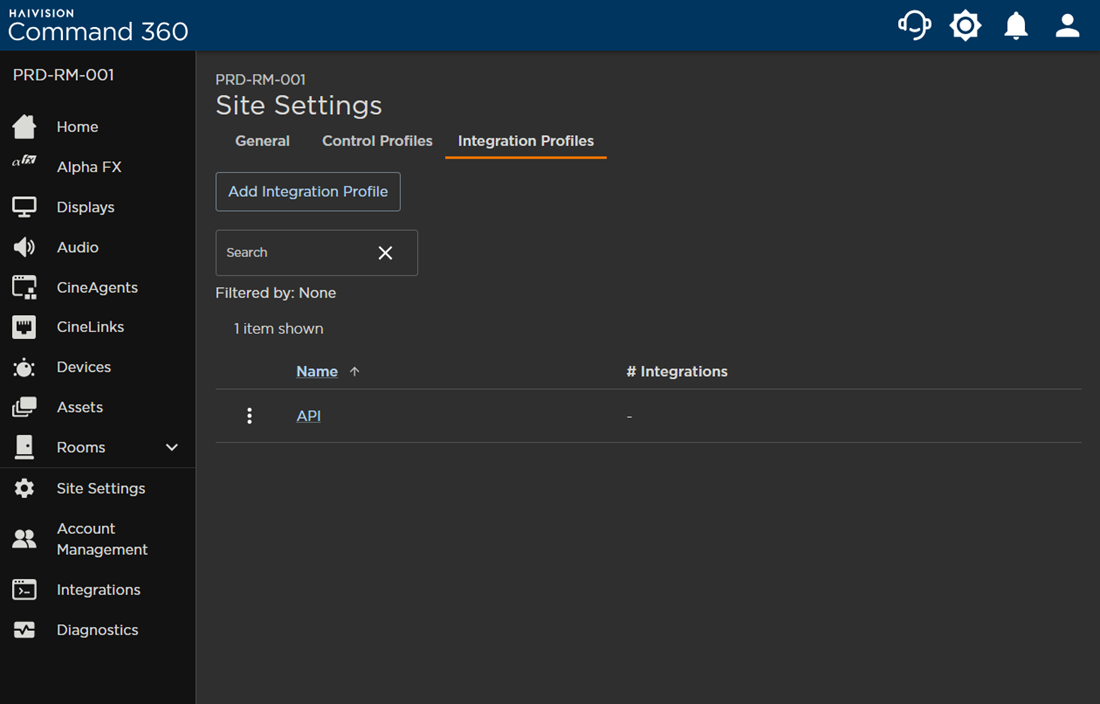Click the Rooms door icon

point(25,447)
